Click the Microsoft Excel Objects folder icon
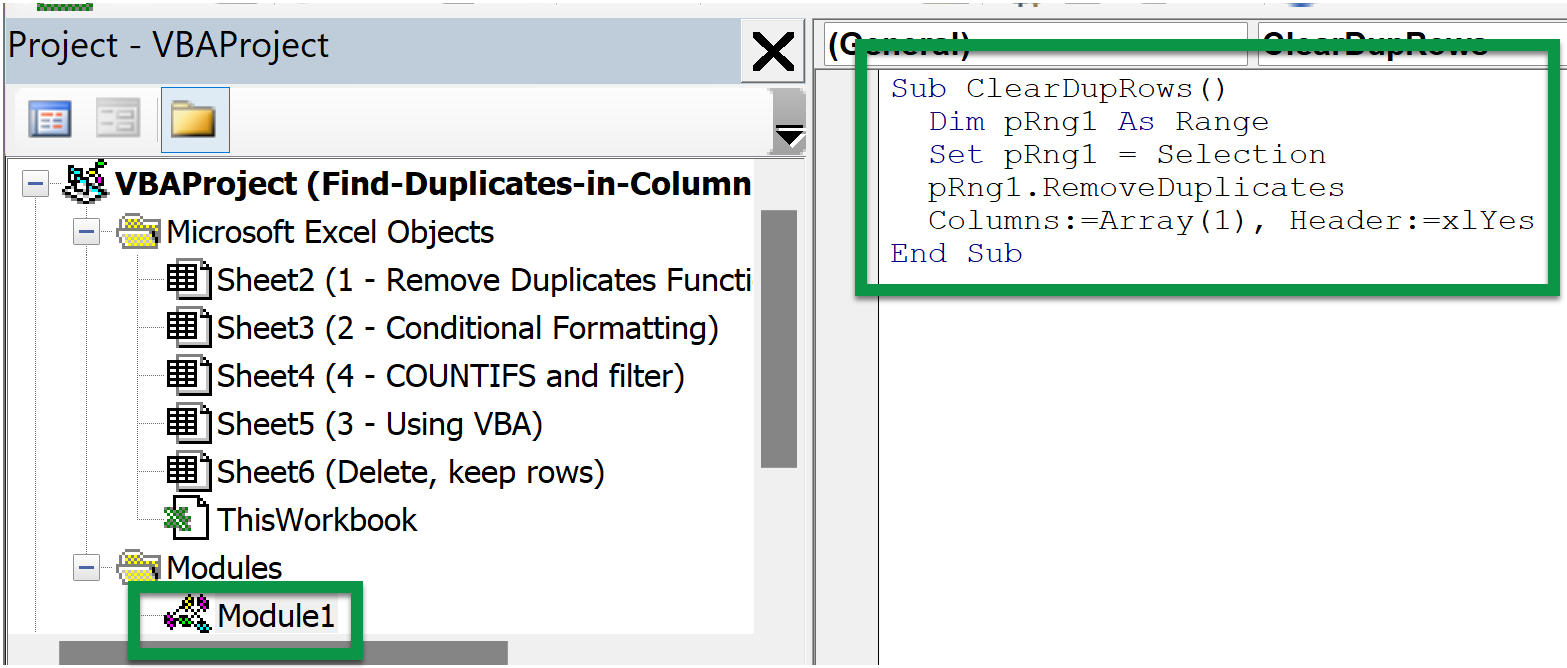The height and width of the screenshot is (668, 1567). point(140,231)
